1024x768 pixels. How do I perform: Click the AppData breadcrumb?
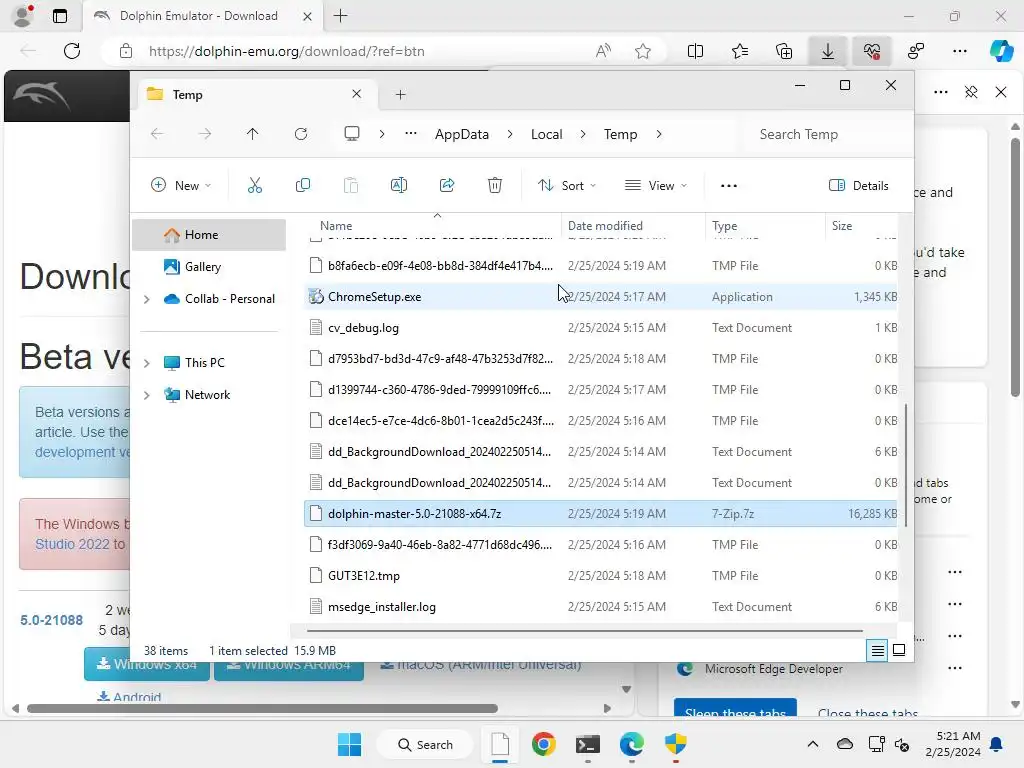tap(462, 134)
